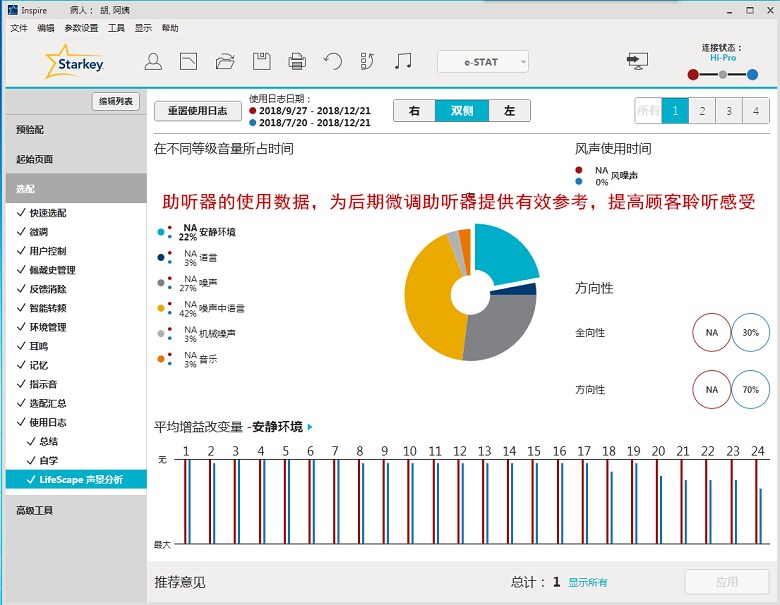Click the music note icon
Image resolution: width=780 pixels, height=605 pixels.
[x=403, y=61]
